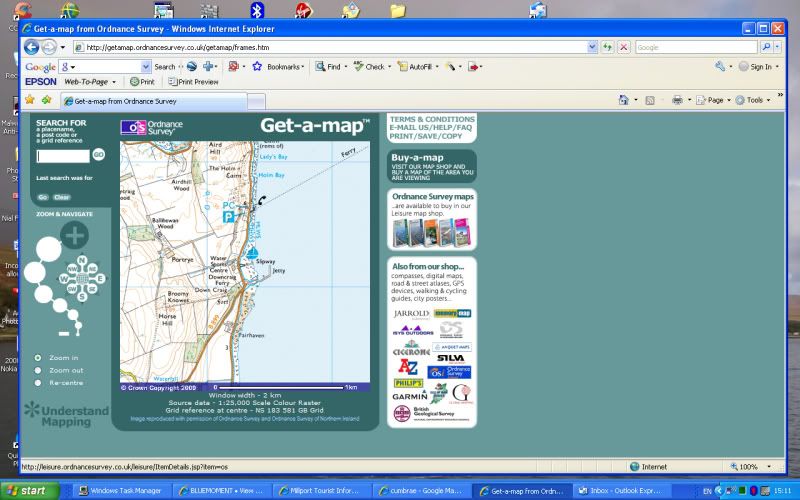
Task: Click the EPSON Print icon
Action: (135, 82)
